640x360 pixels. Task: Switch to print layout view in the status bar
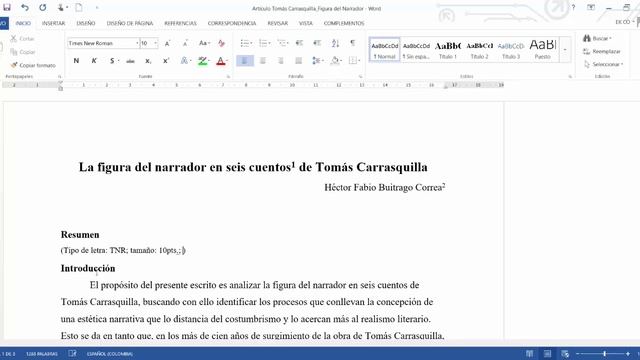point(547,354)
